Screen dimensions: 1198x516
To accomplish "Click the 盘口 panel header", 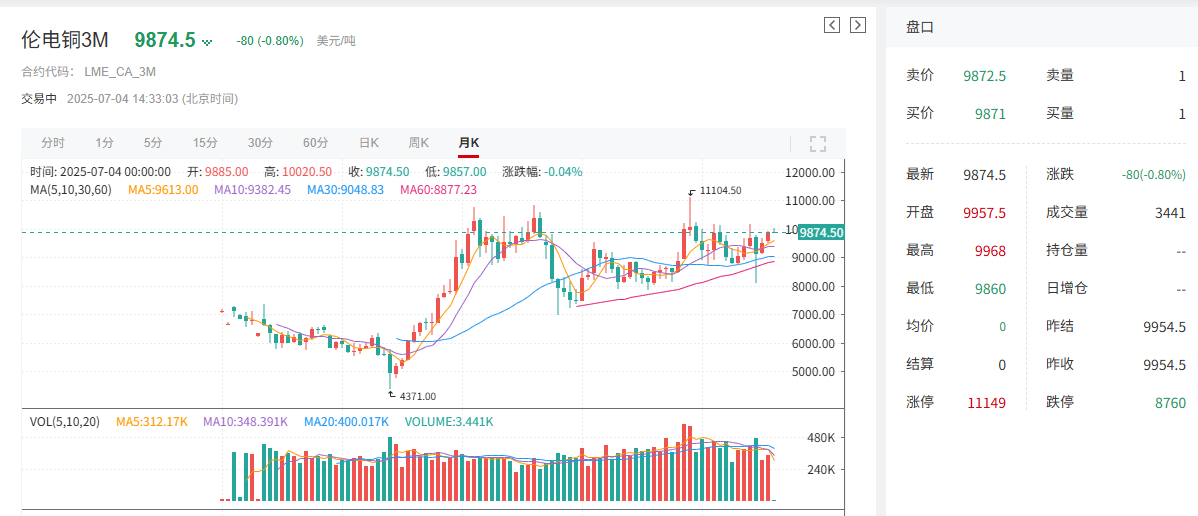I will point(920,28).
